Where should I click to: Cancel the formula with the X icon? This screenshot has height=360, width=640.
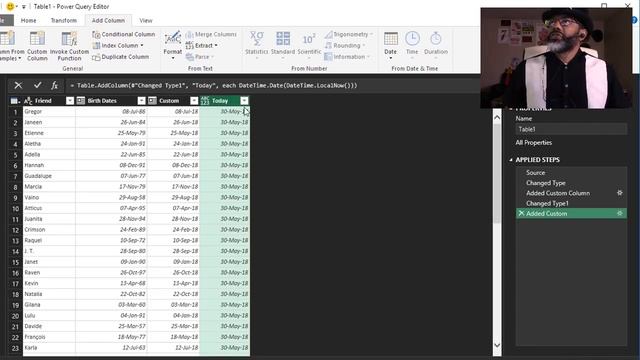pyautogui.click(x=18, y=85)
